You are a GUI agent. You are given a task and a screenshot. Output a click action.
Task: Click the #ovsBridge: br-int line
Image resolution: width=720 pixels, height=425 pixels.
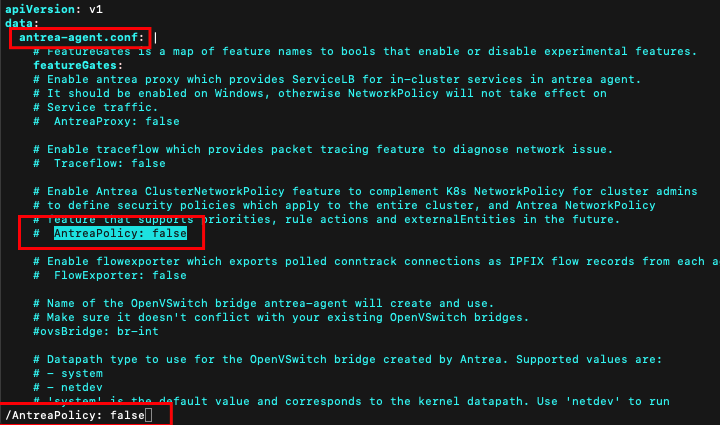point(96,331)
